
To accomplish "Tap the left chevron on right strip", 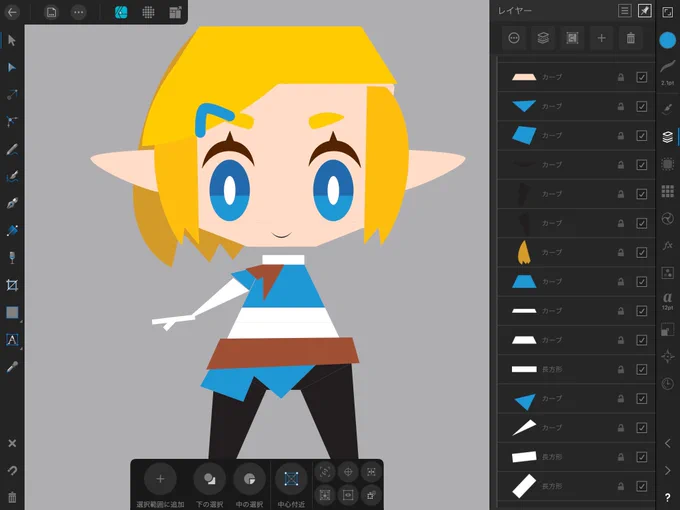I will coord(667,443).
